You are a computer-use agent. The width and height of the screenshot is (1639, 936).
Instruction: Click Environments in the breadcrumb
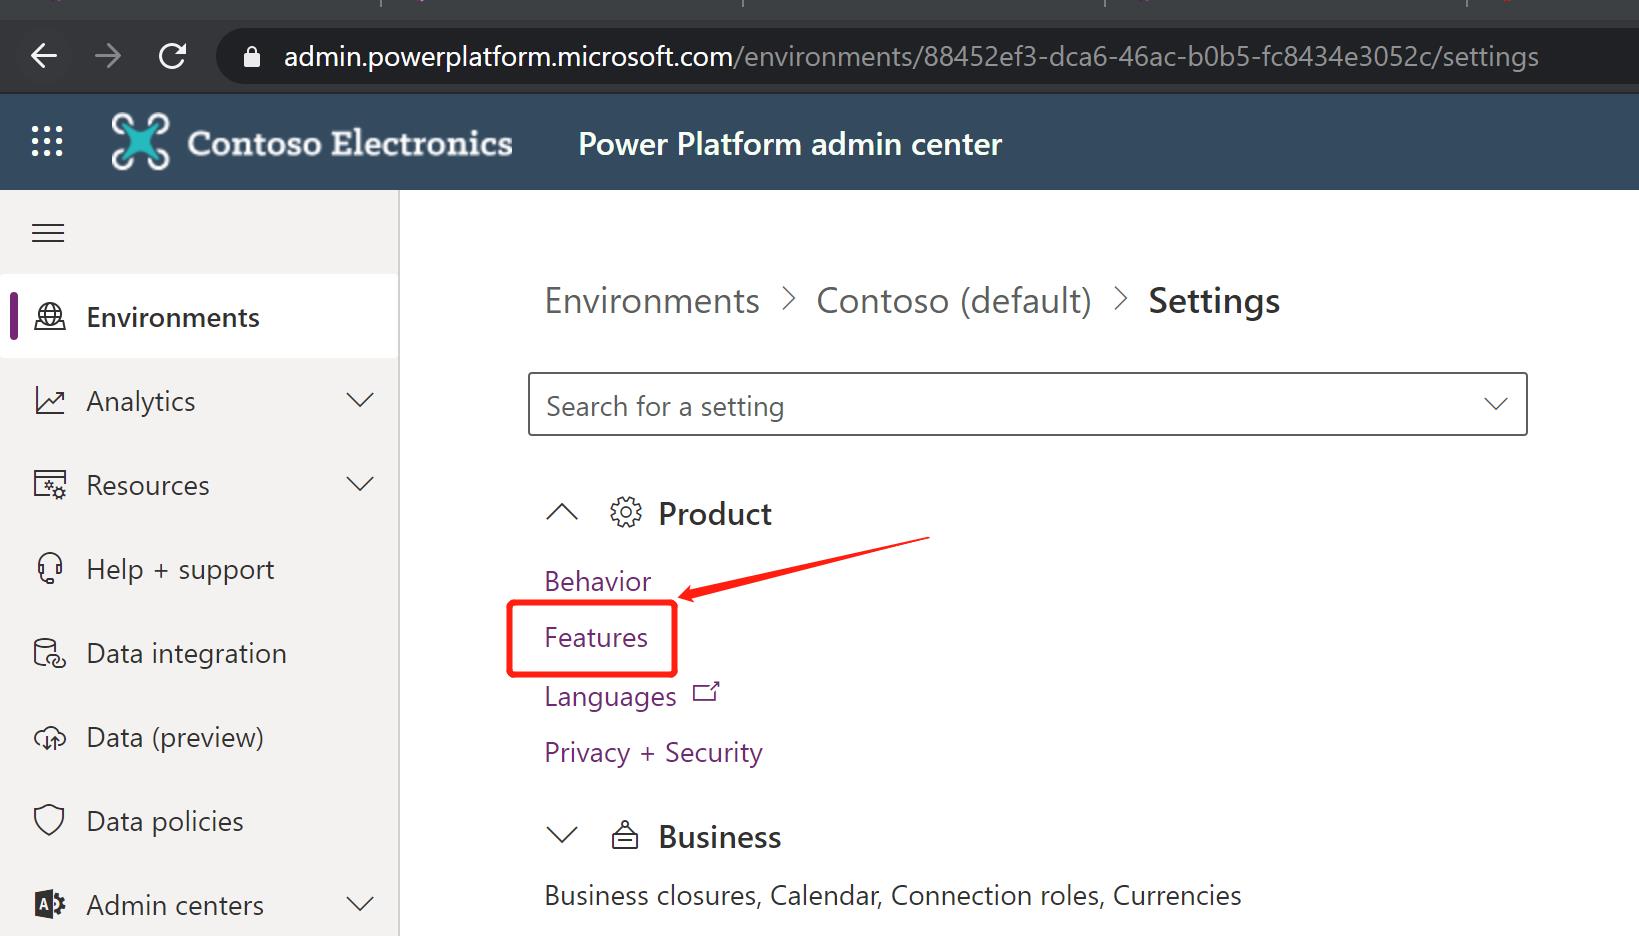(x=652, y=301)
